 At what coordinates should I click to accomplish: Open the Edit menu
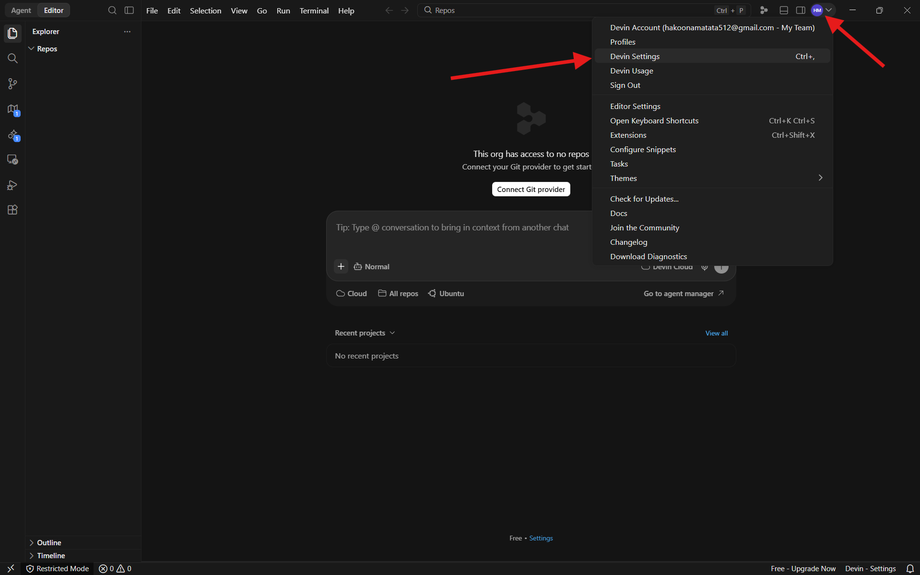174,11
